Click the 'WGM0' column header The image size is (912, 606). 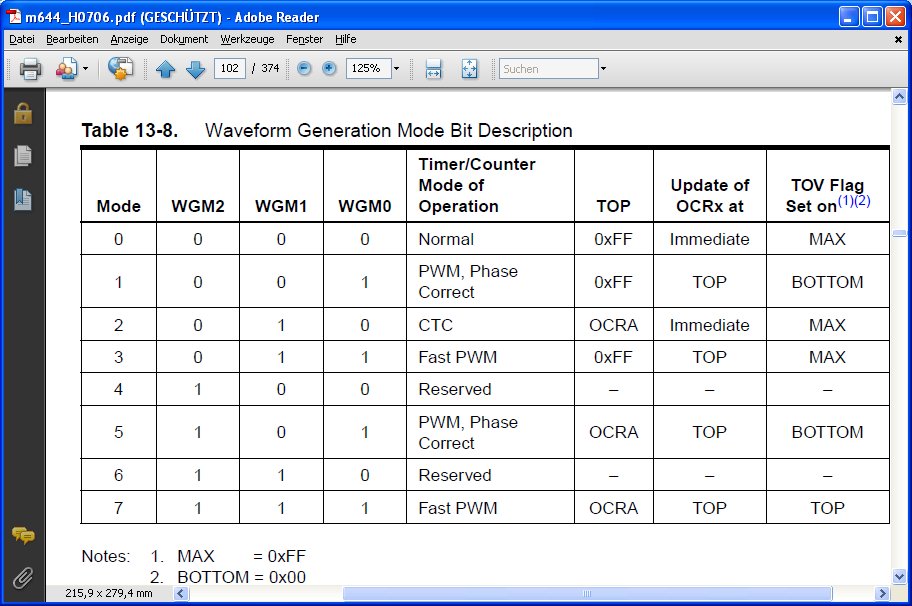click(365, 206)
